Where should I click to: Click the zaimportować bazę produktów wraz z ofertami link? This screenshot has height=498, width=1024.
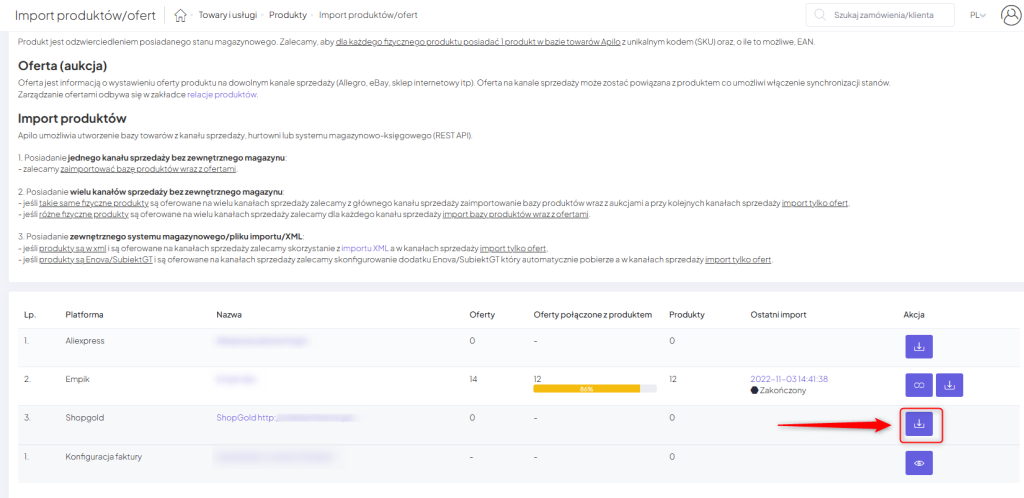point(148,170)
